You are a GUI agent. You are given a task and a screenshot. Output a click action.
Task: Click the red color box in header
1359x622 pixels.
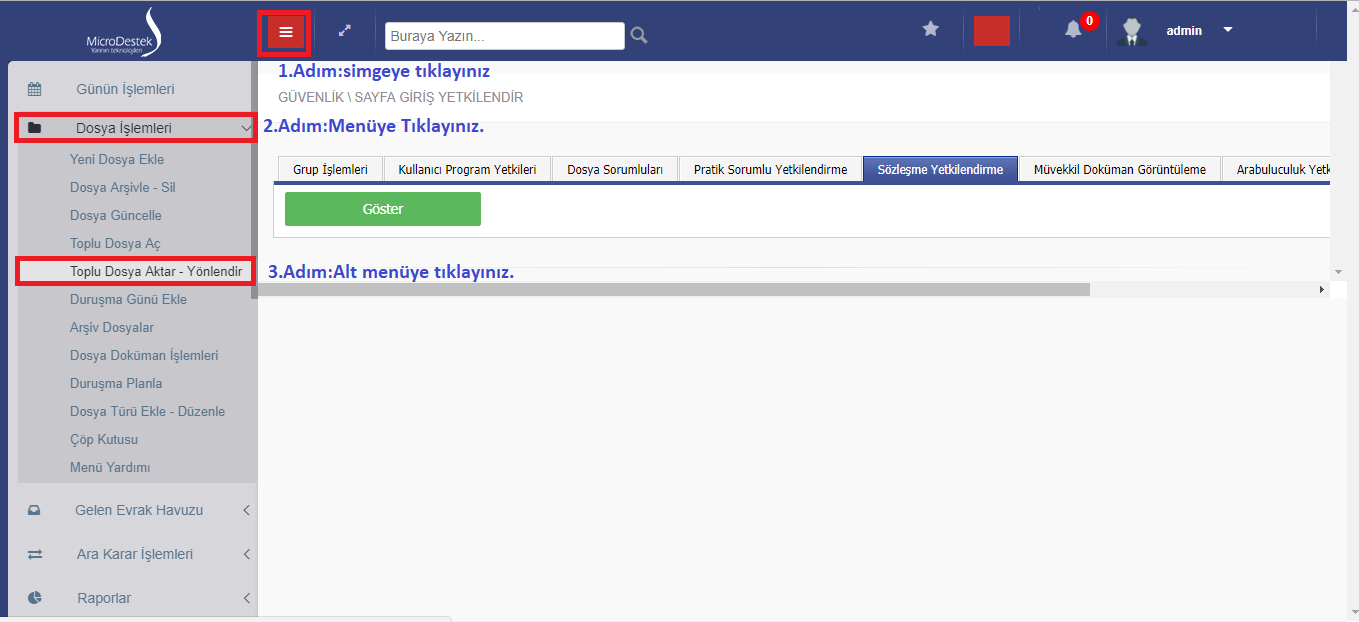[x=991, y=30]
